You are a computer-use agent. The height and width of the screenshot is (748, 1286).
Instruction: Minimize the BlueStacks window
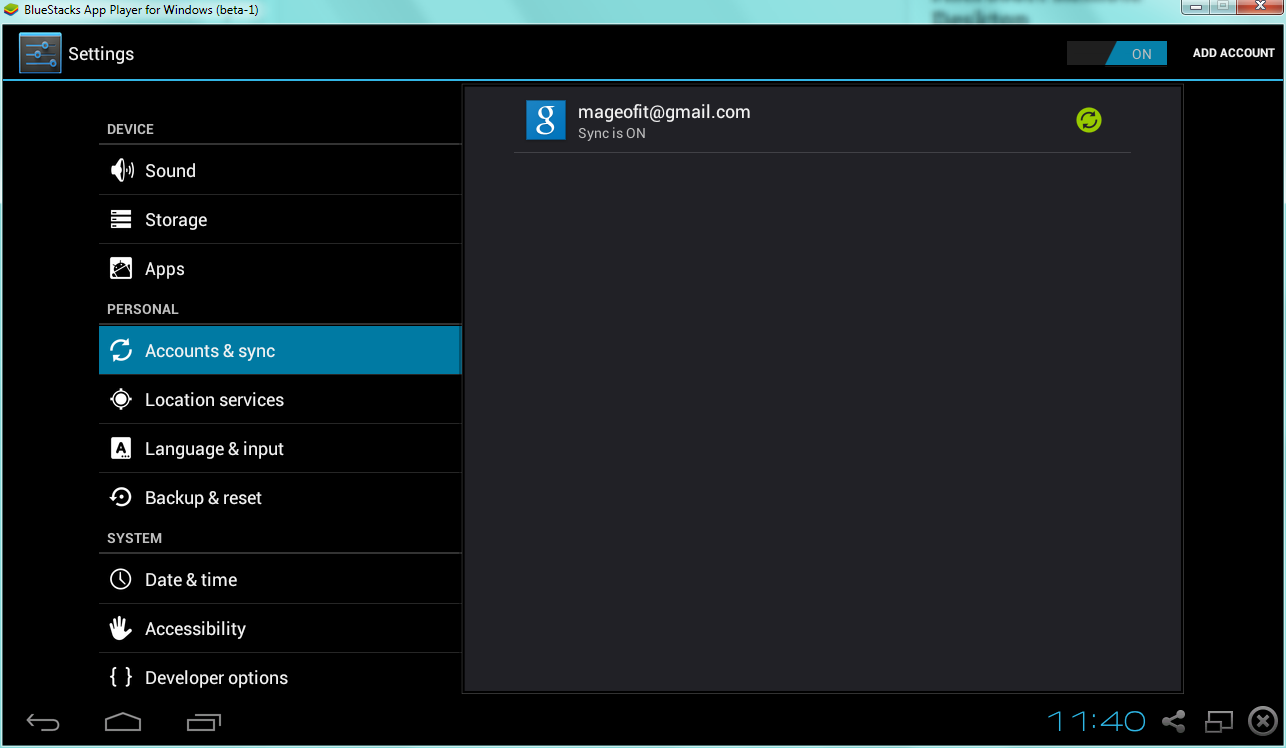click(x=1195, y=7)
